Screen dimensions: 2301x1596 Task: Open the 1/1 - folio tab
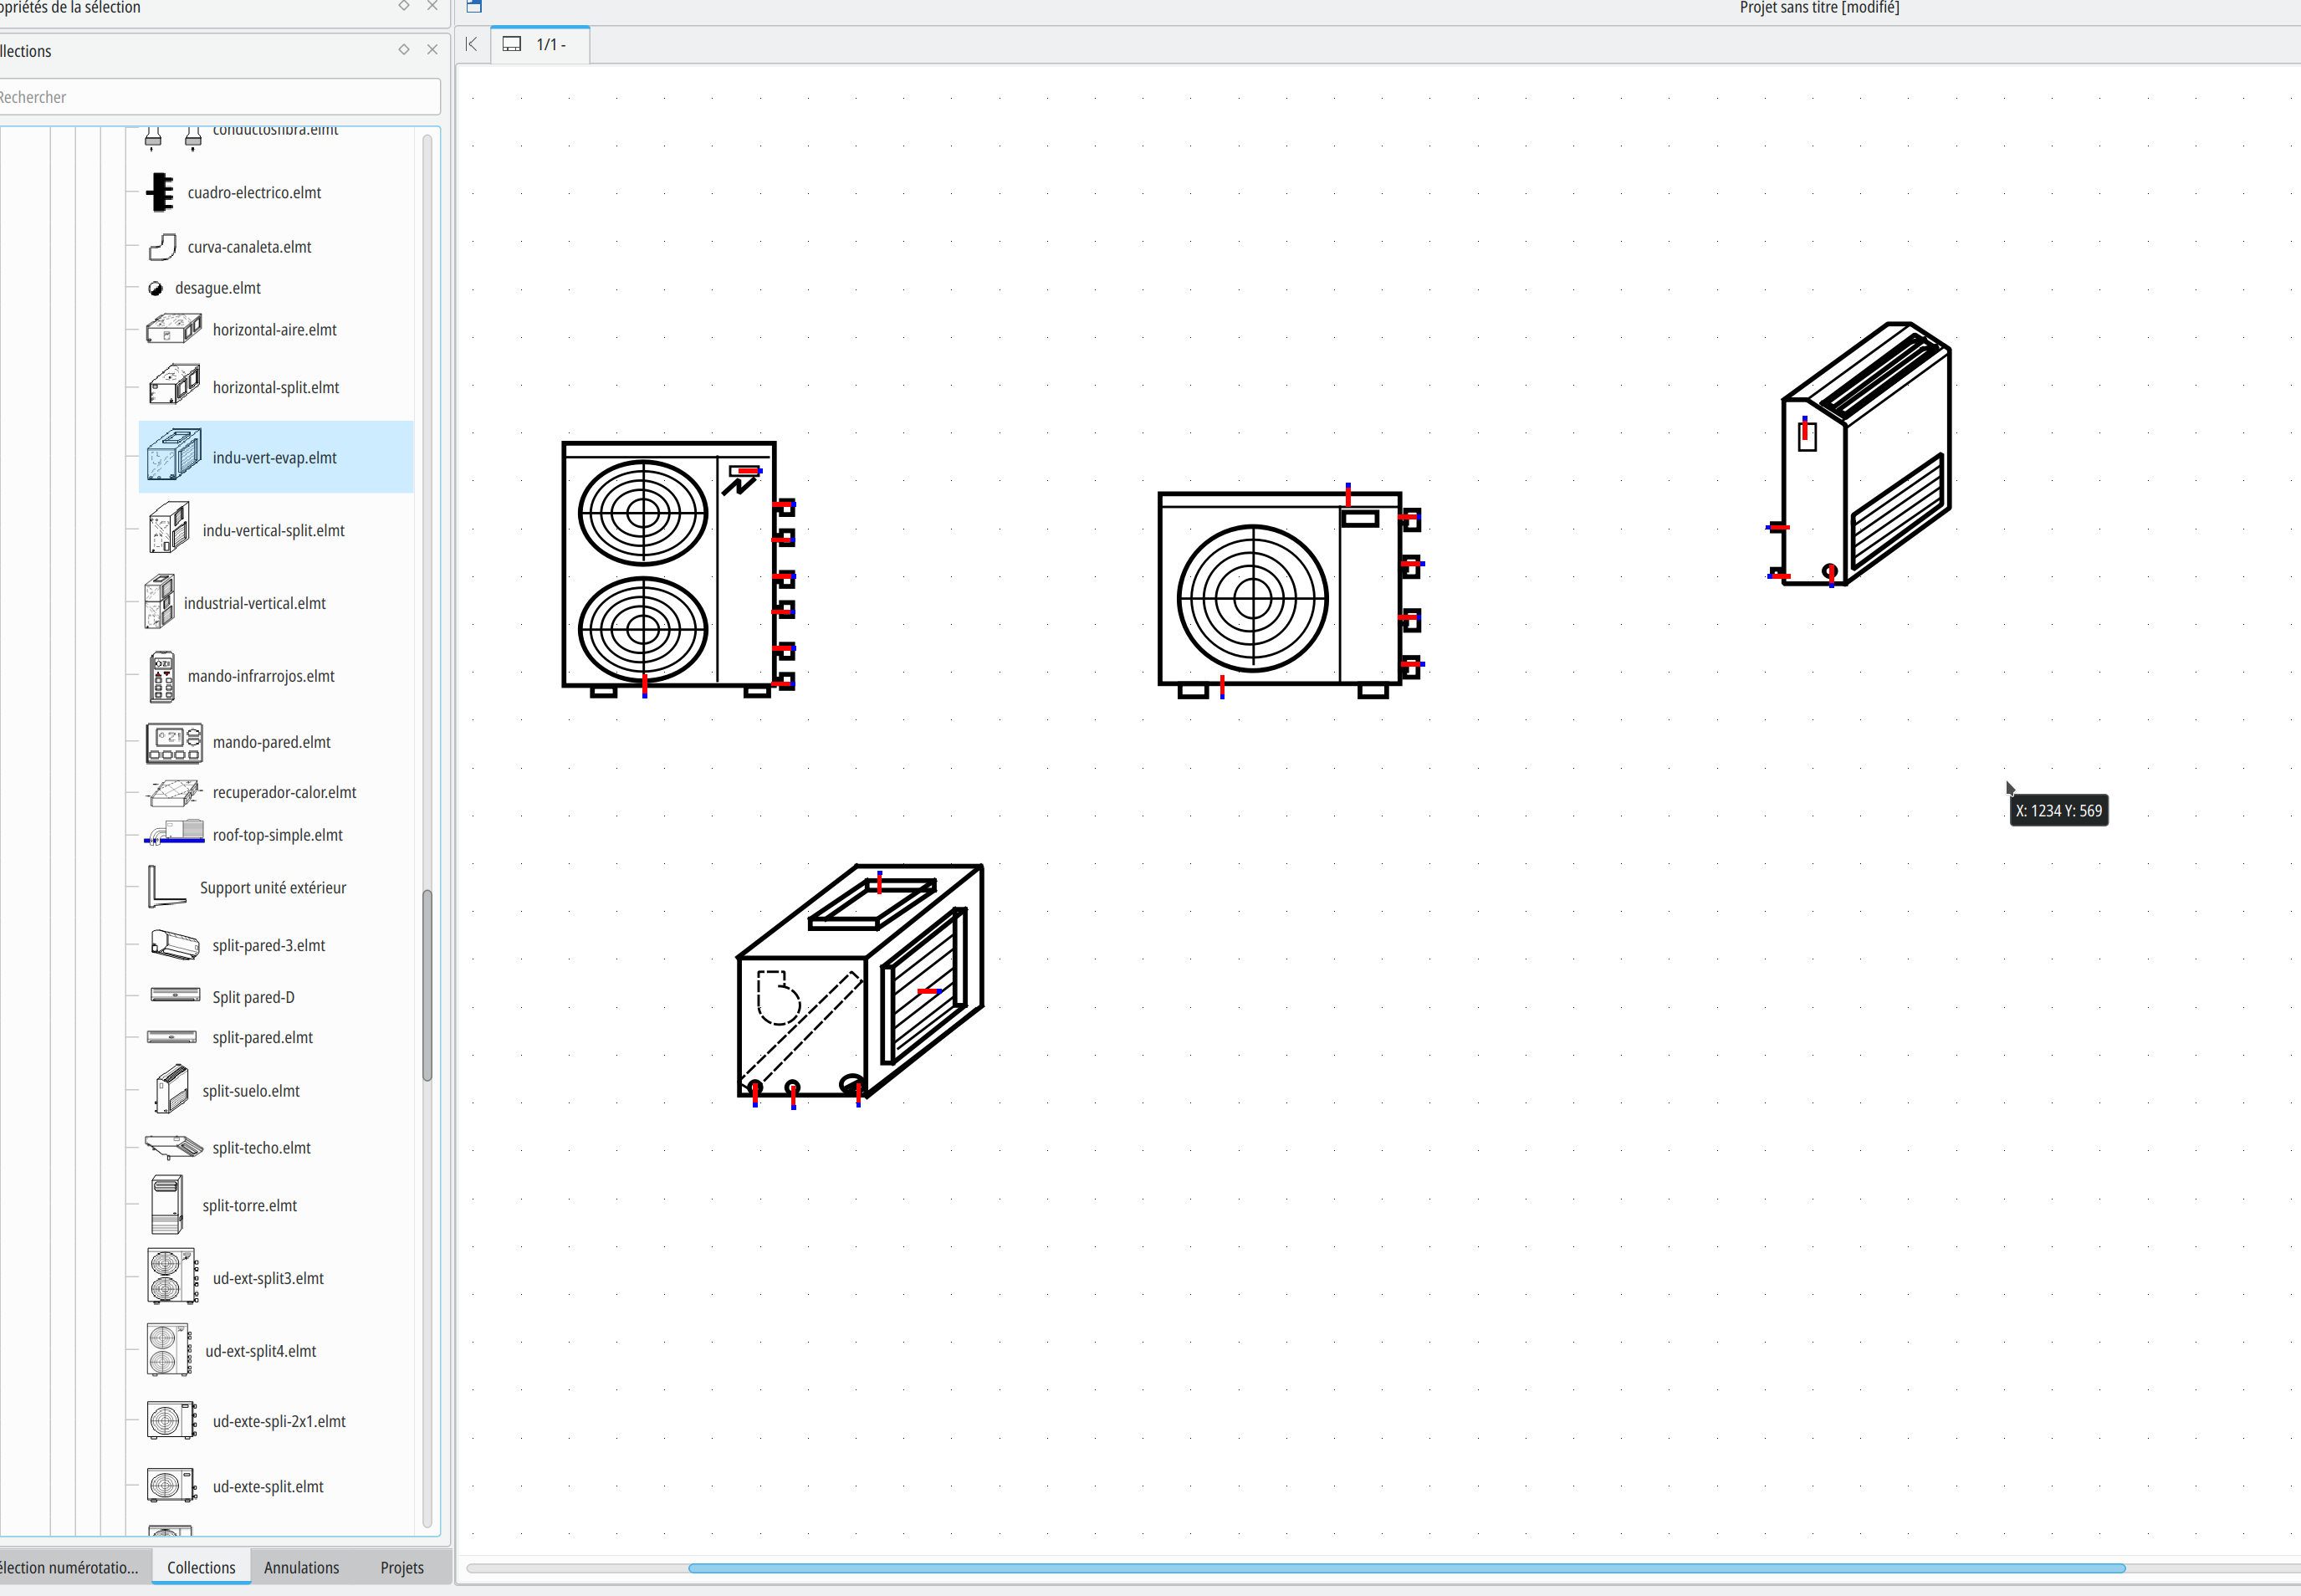click(x=540, y=44)
